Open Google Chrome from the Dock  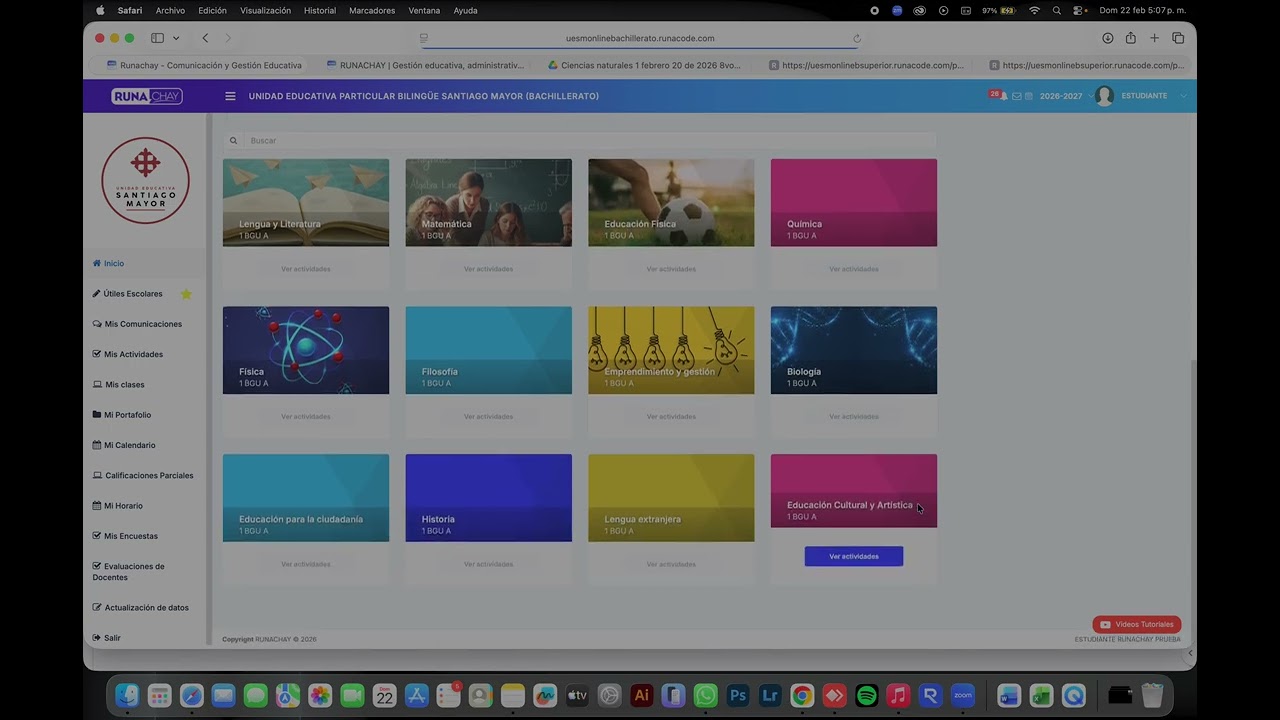click(802, 695)
